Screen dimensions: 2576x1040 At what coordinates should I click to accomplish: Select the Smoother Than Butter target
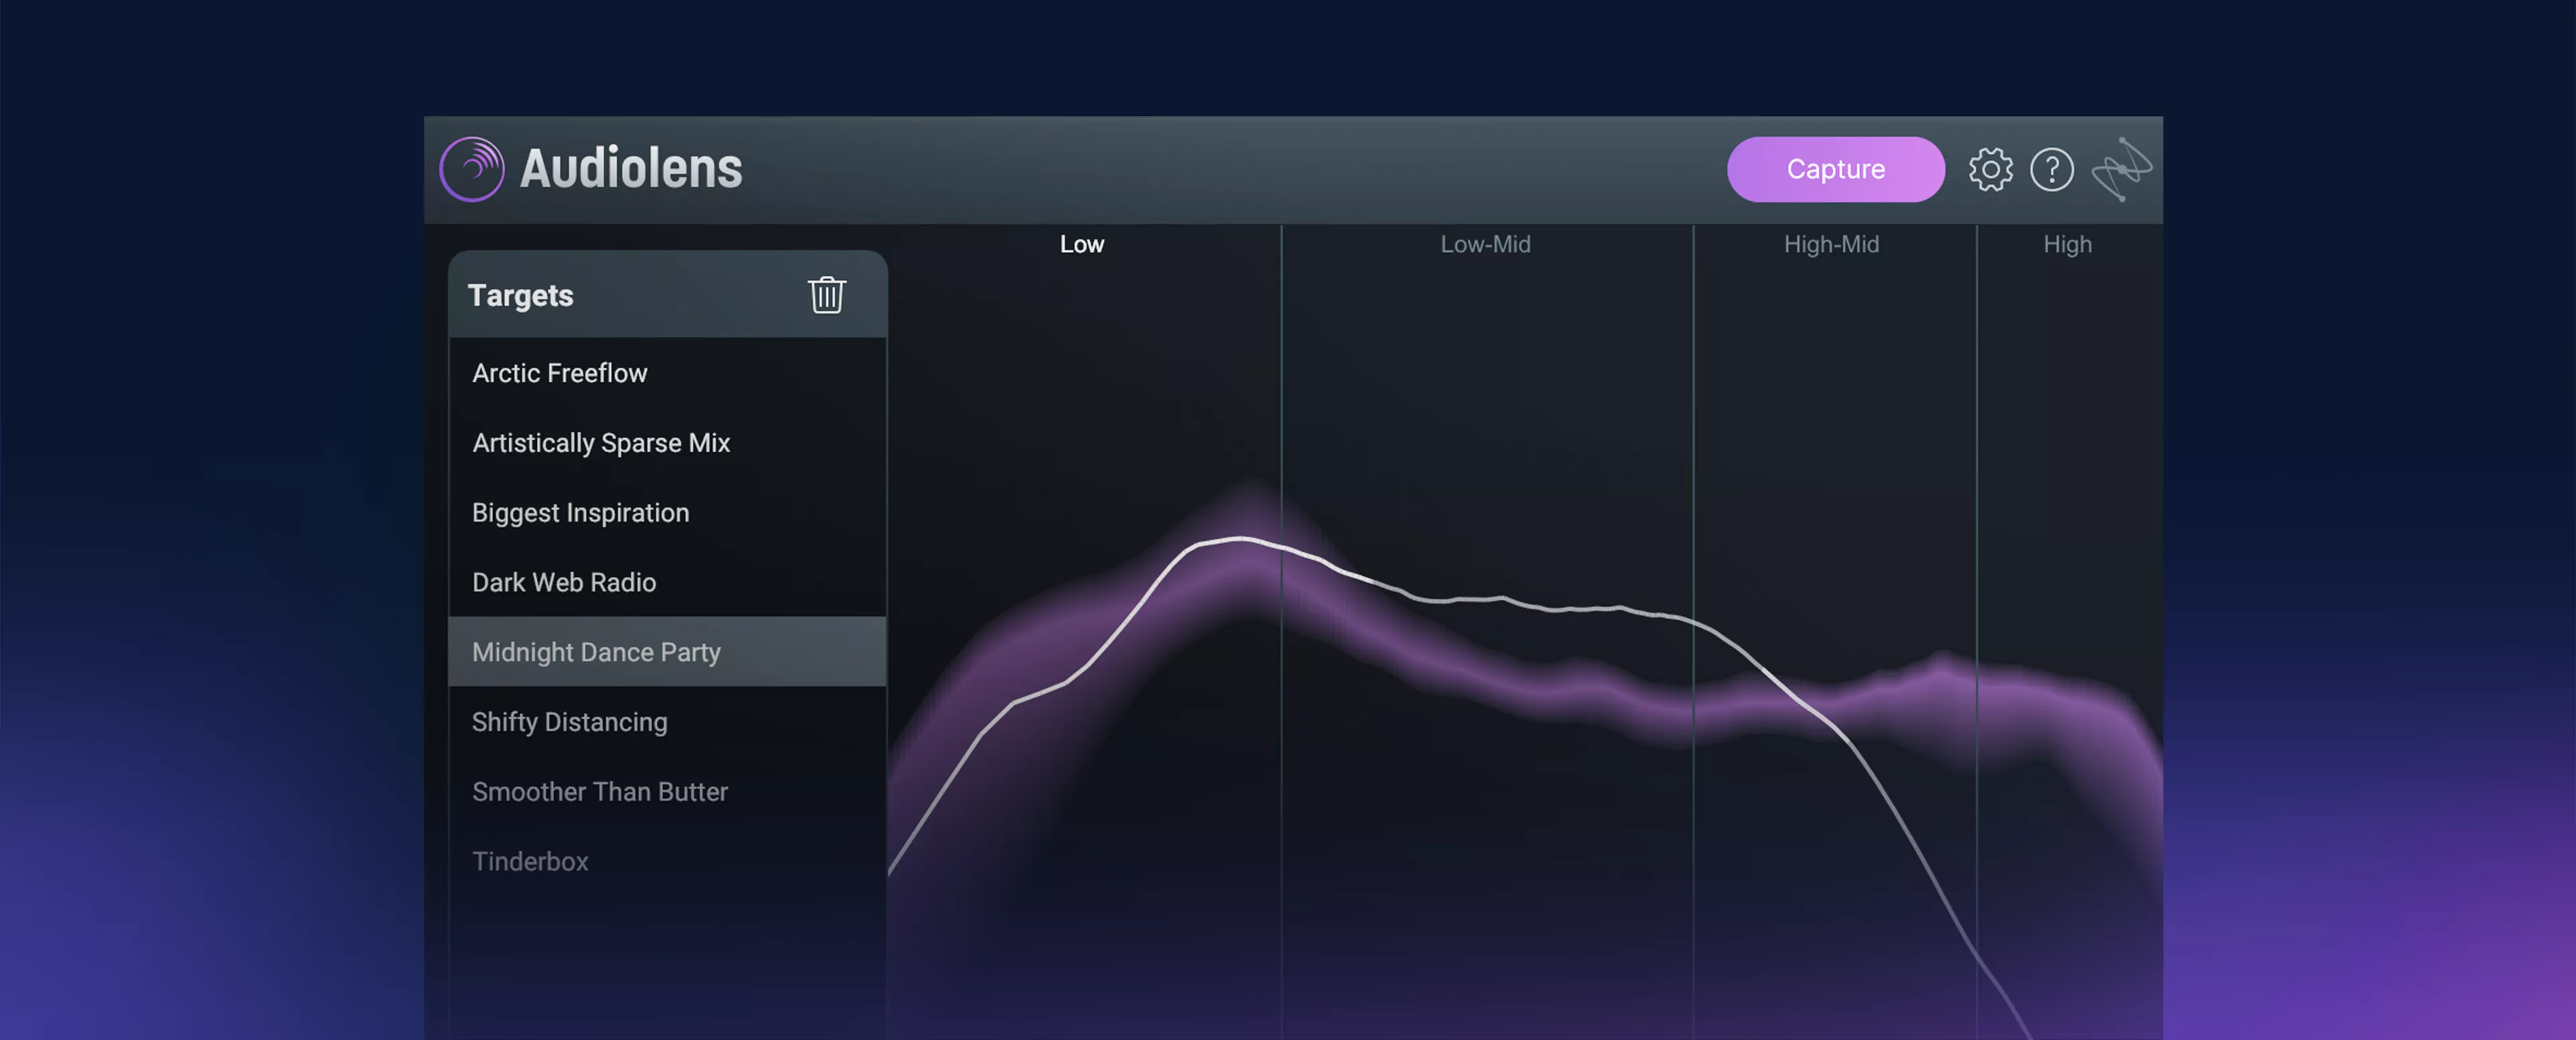click(600, 792)
